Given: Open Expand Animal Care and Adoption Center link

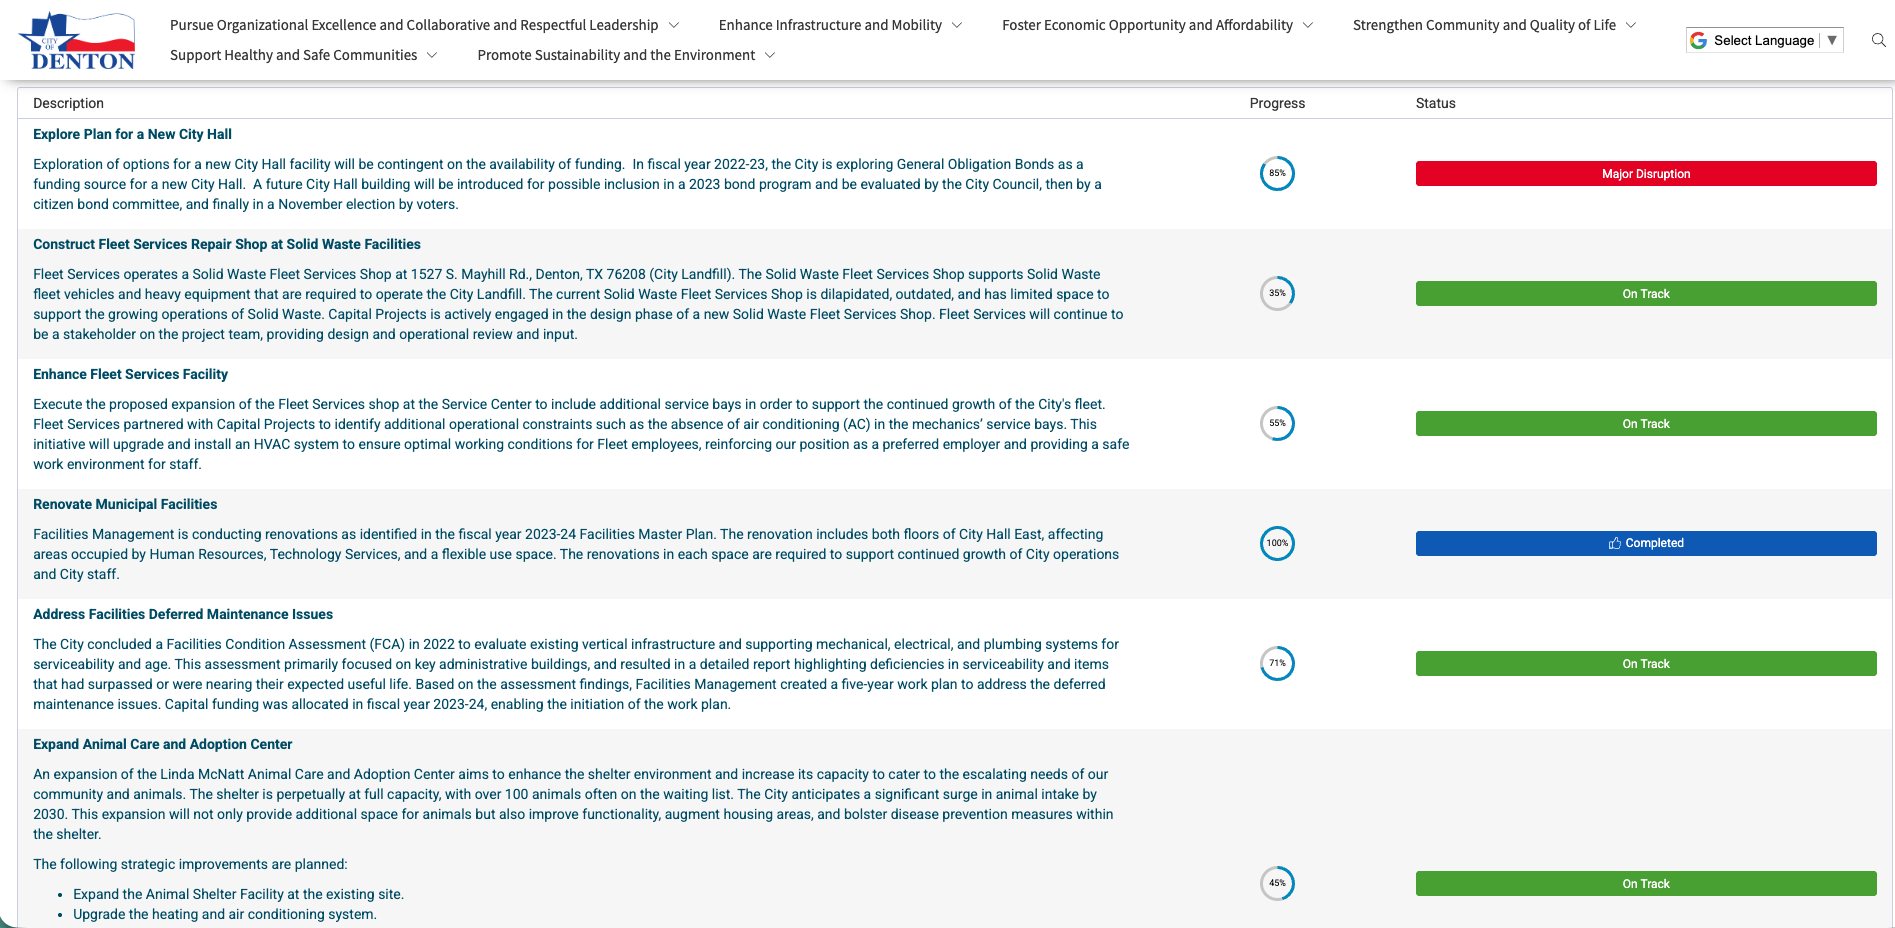Looking at the screenshot, I should [162, 744].
